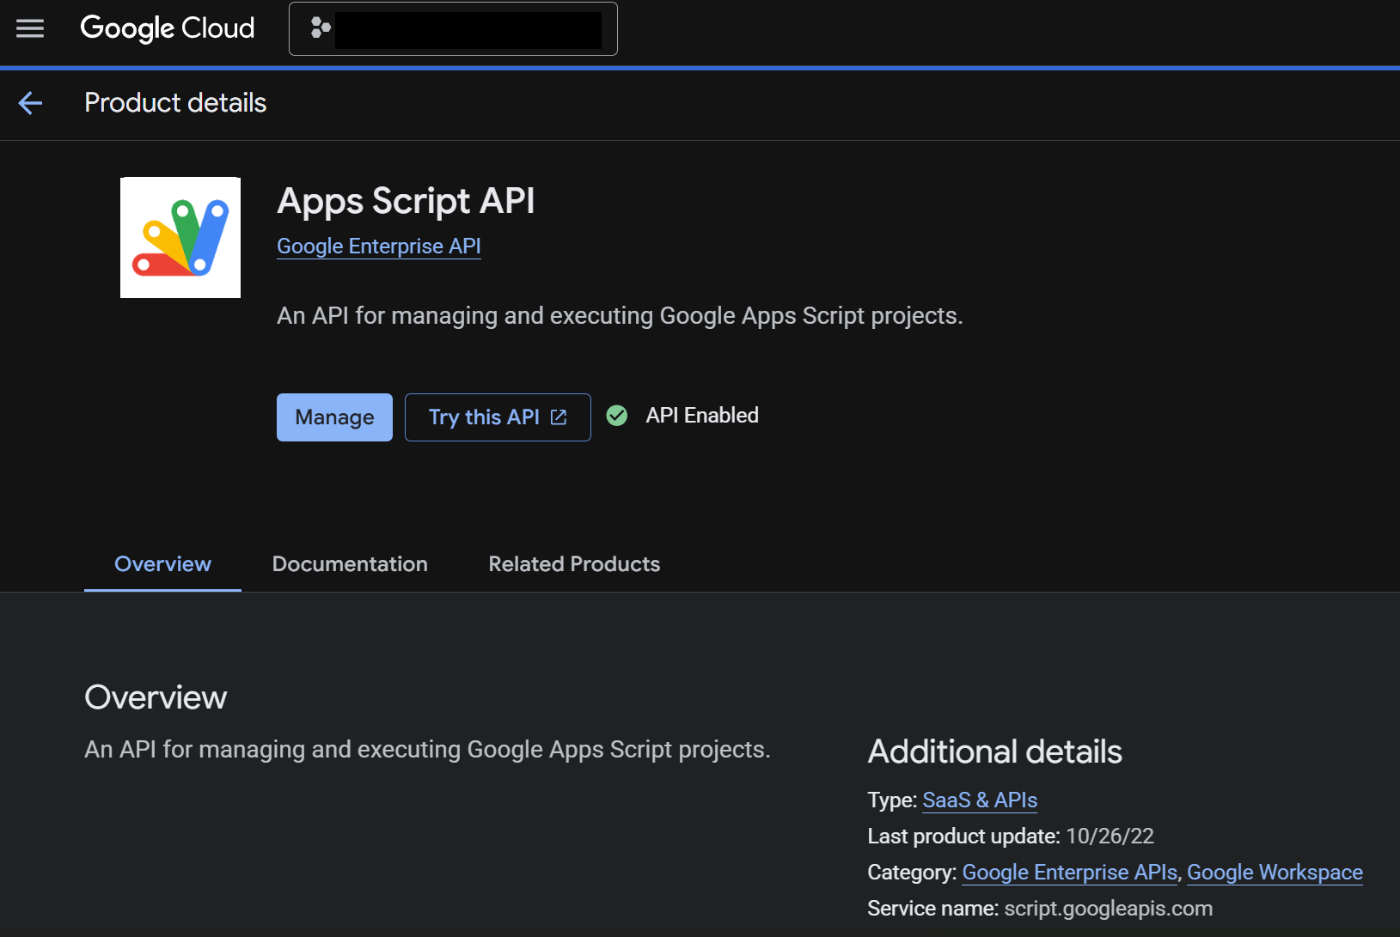The width and height of the screenshot is (1400, 937).
Task: Open the hamburger navigation menu
Action: coord(30,28)
